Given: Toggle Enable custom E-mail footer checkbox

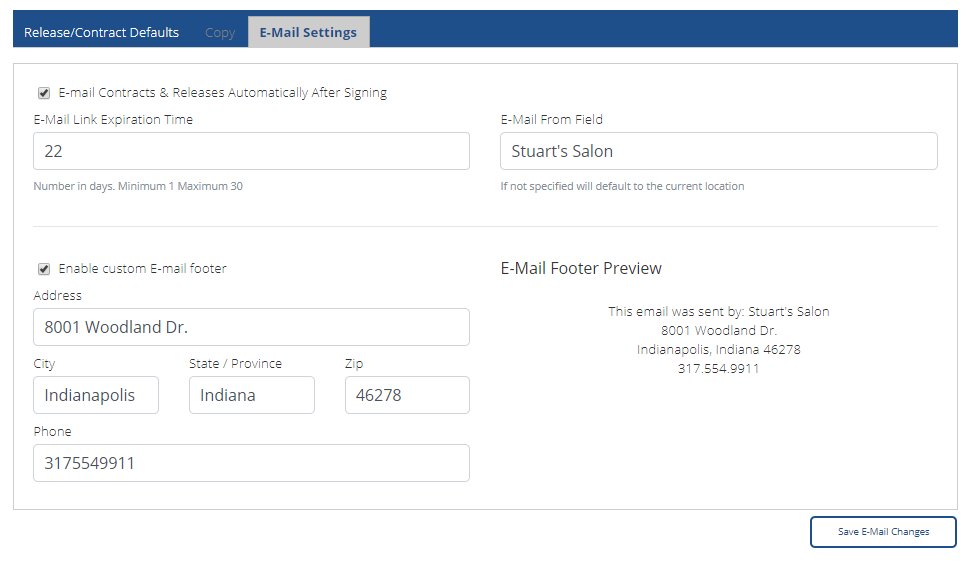Looking at the screenshot, I should point(44,269).
